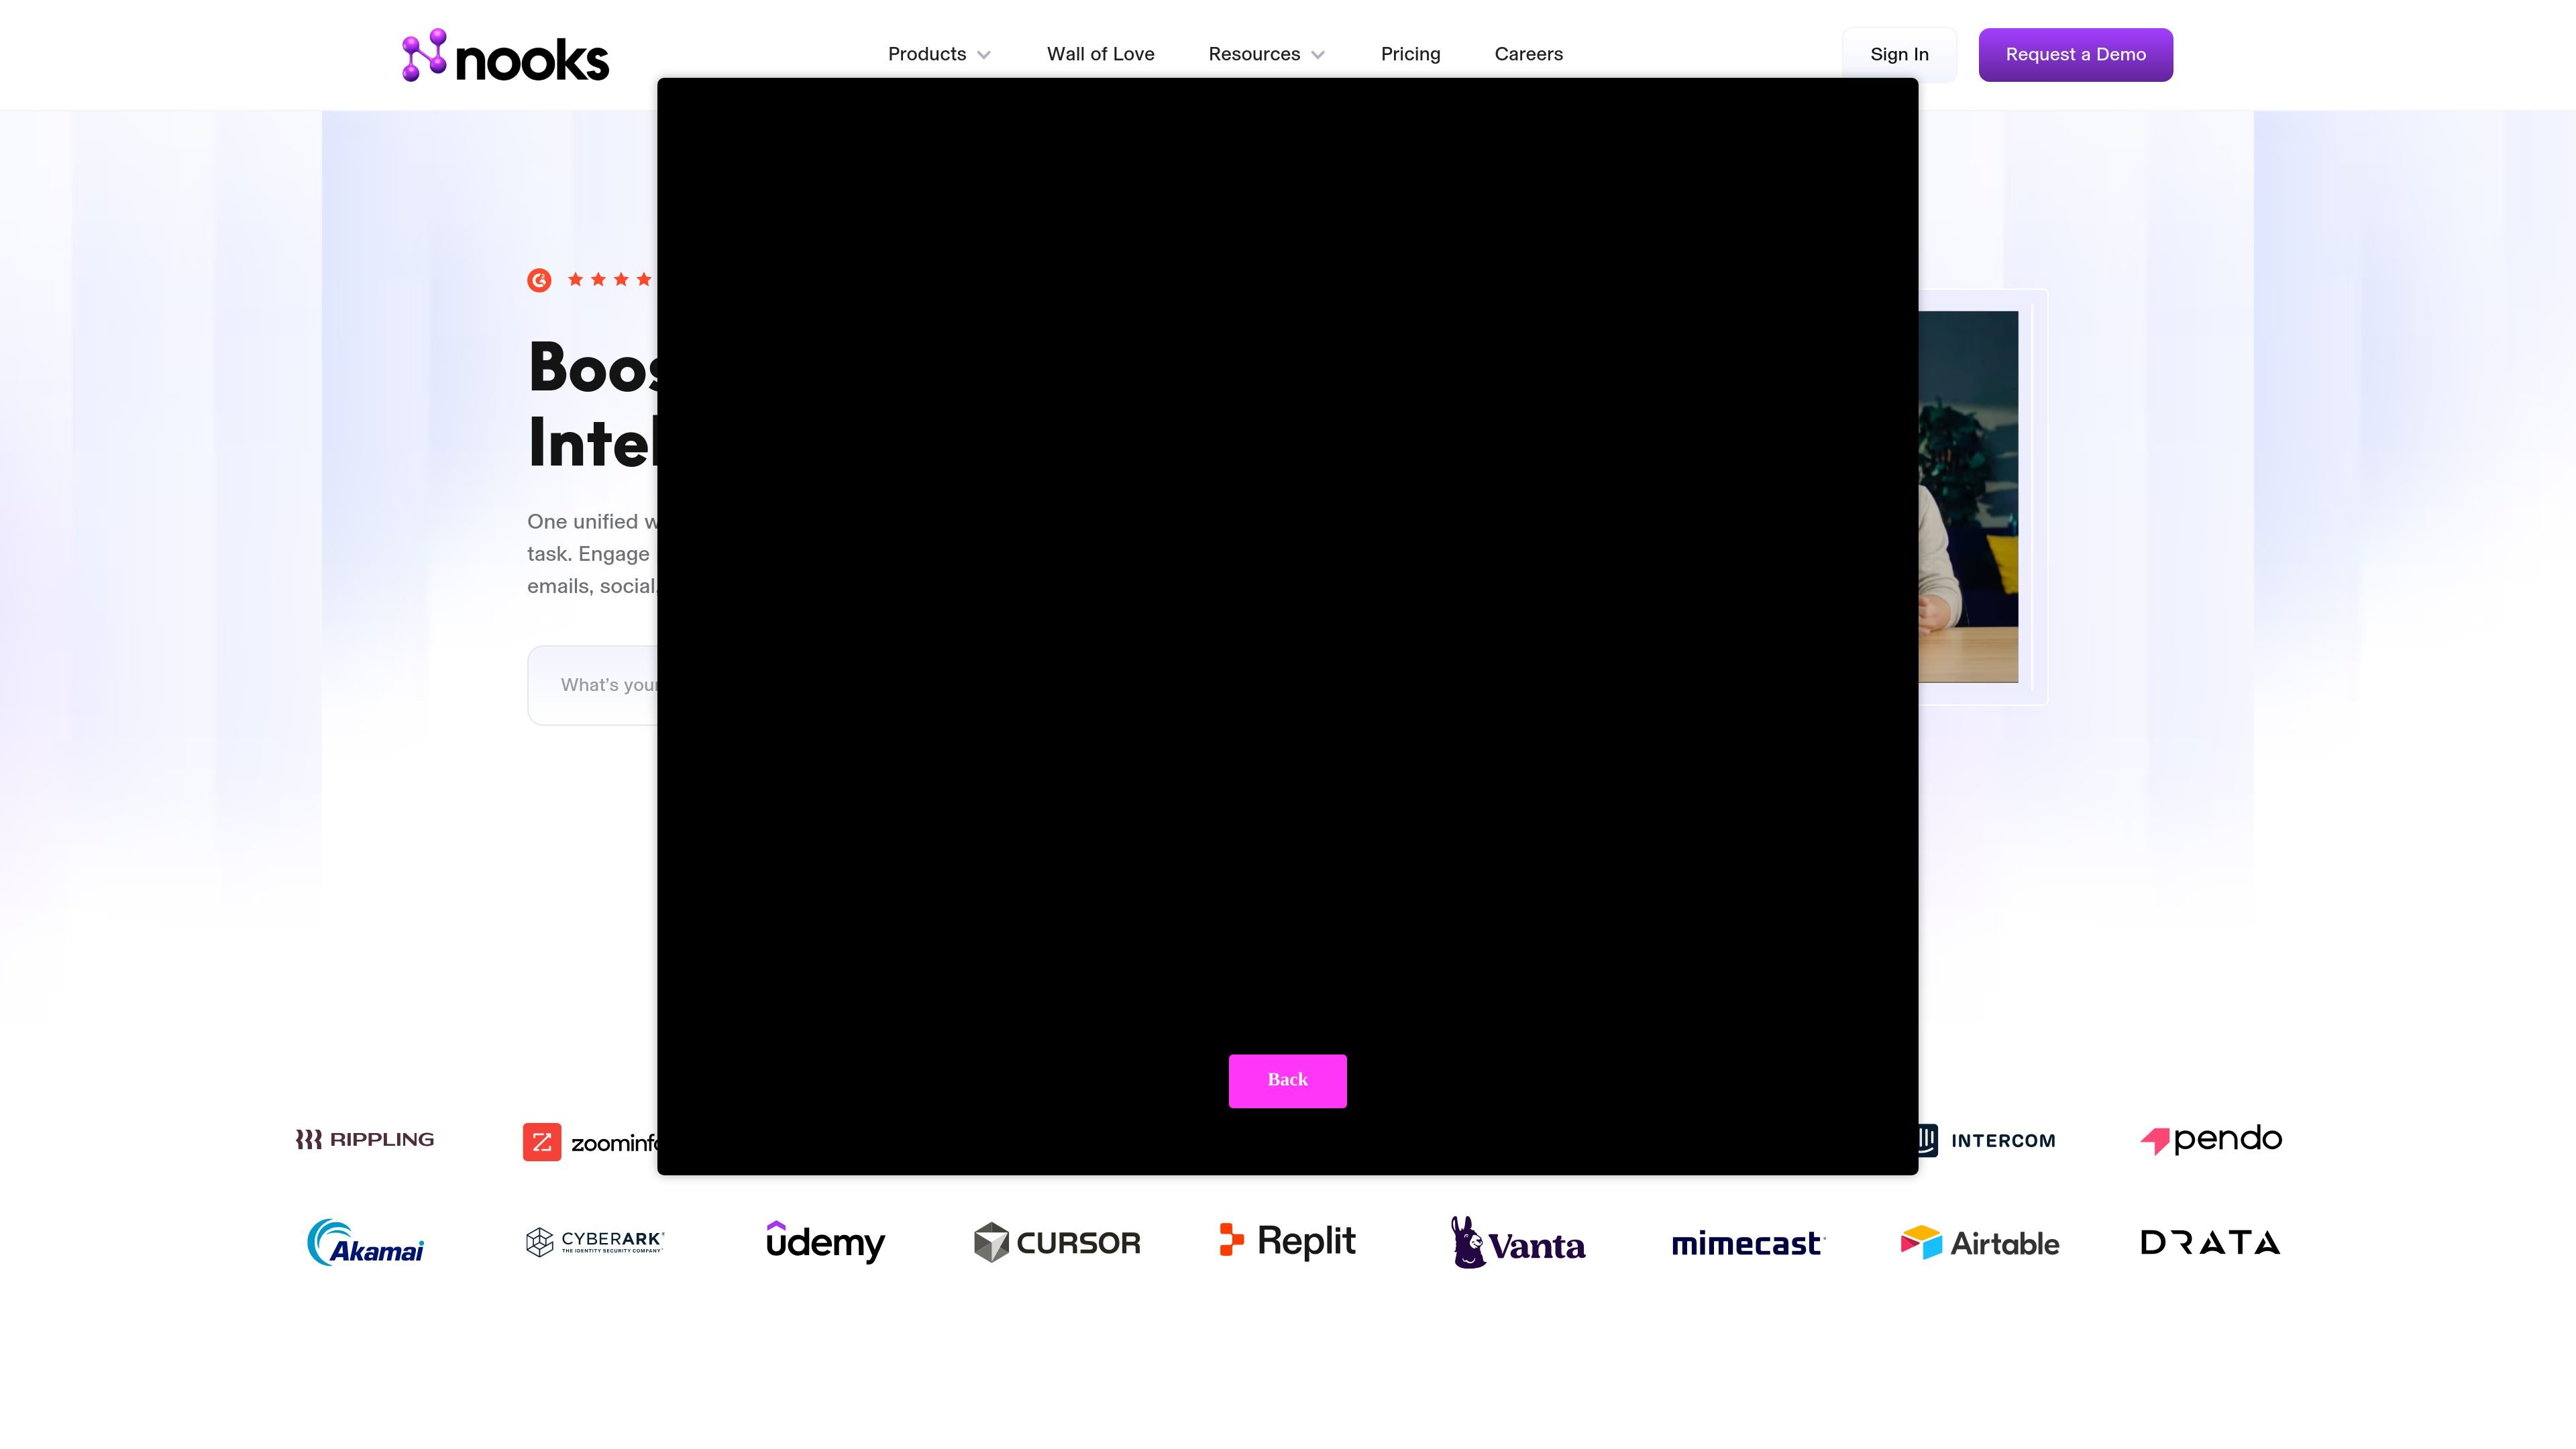
Task: Click the CyberArk logo
Action: pyautogui.click(x=595, y=1242)
